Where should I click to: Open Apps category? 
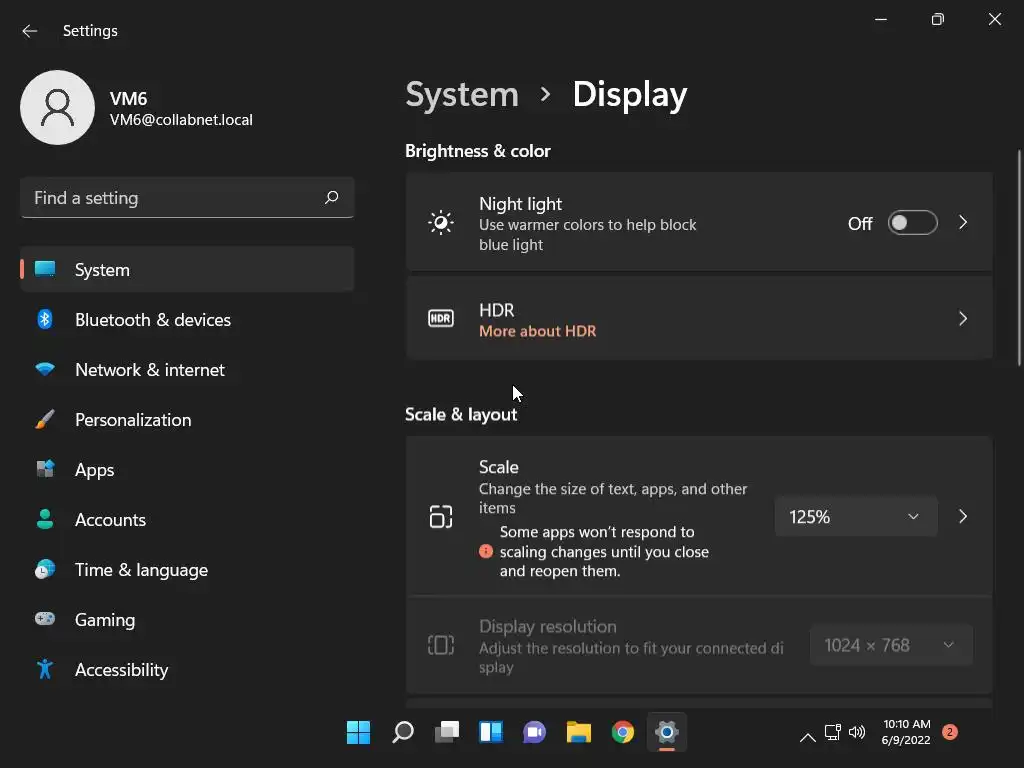point(187,470)
